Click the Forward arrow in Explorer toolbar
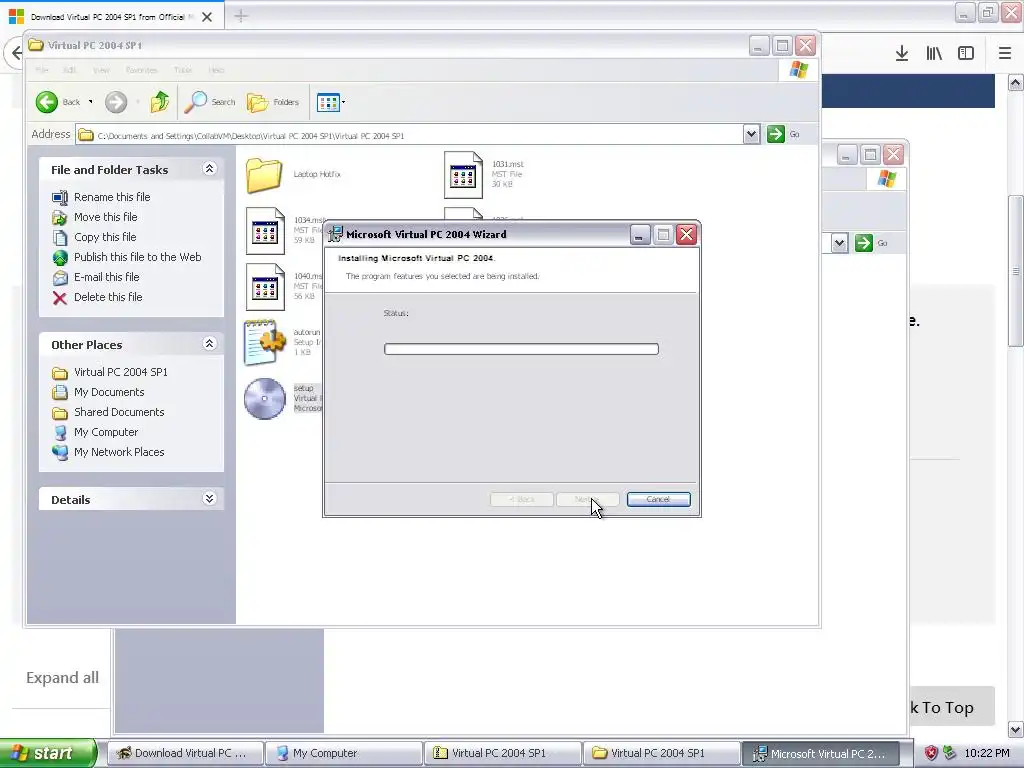 point(116,102)
